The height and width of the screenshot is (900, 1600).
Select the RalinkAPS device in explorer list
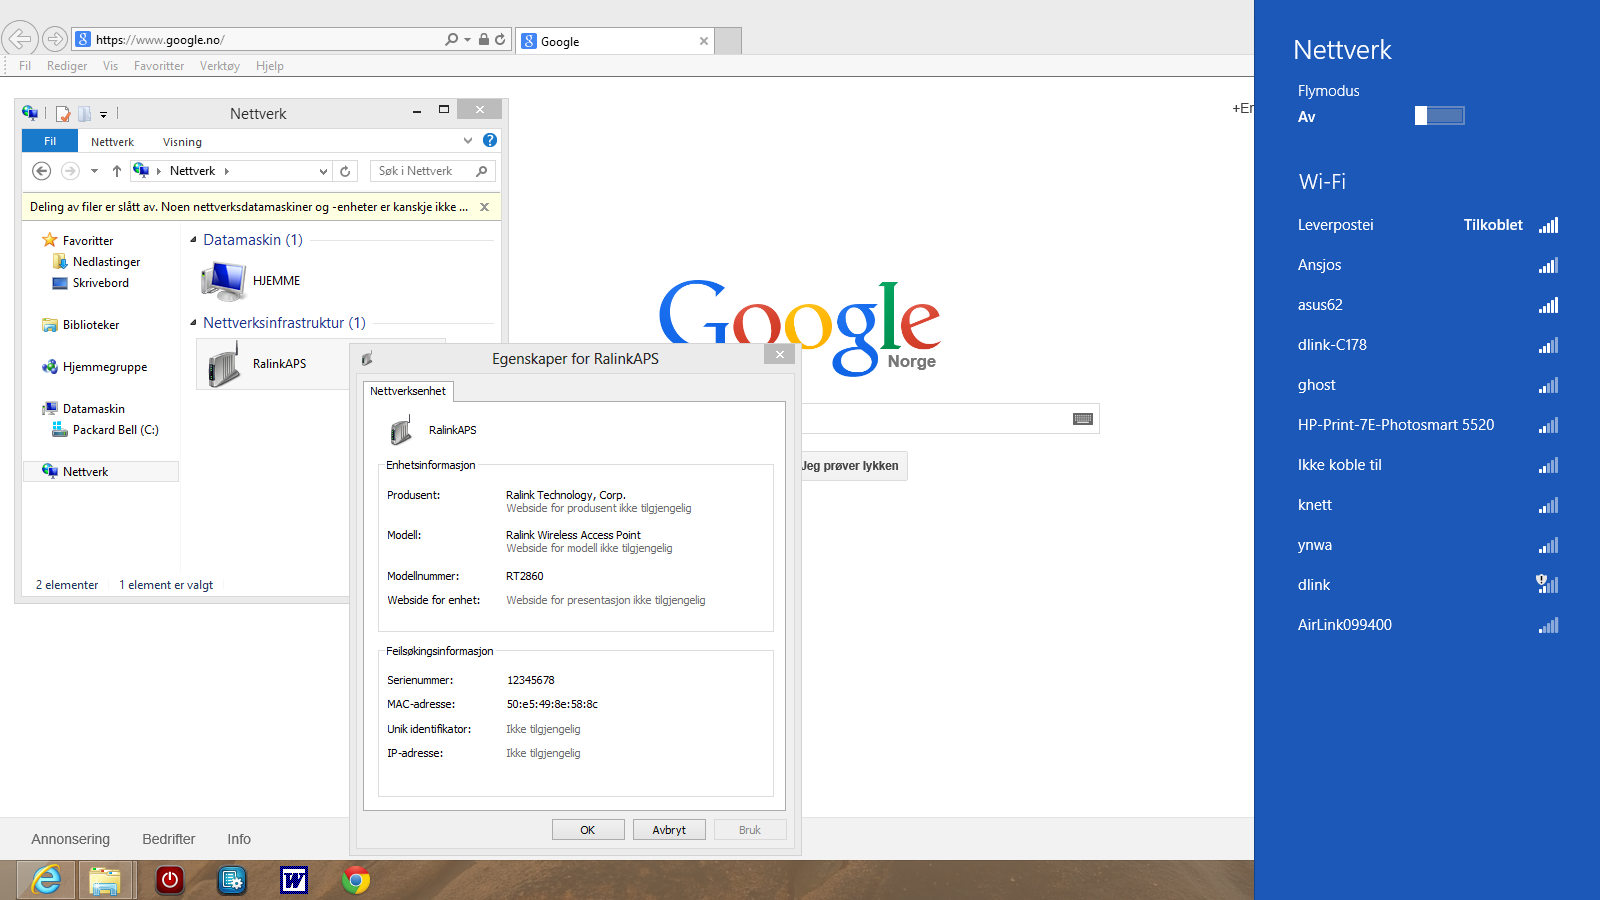[x=271, y=364]
